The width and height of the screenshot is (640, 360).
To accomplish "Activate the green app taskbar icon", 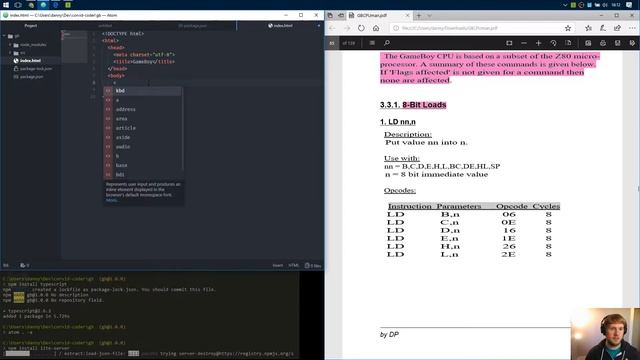I will pyautogui.click(x=68, y=5).
